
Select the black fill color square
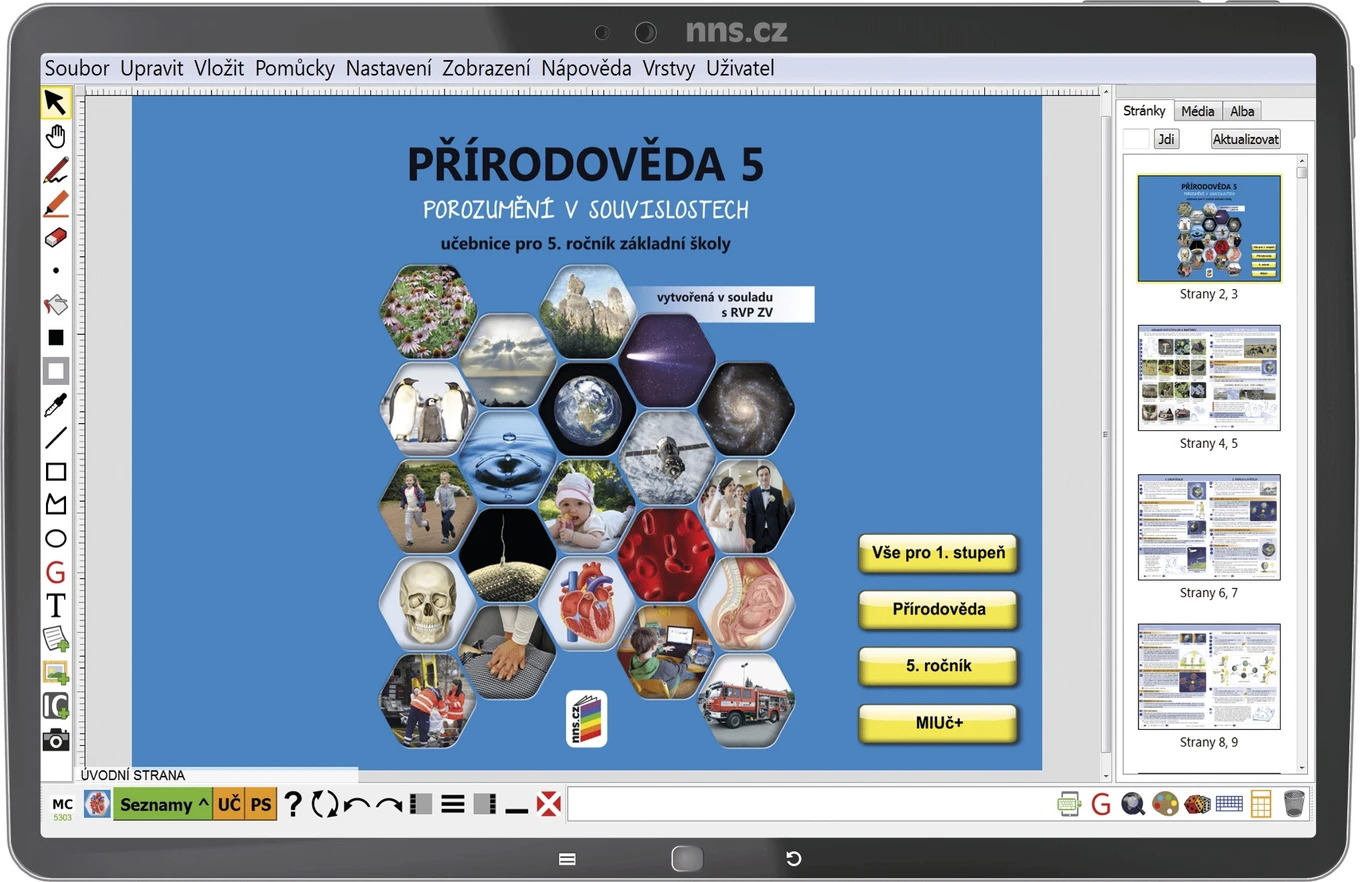click(56, 338)
